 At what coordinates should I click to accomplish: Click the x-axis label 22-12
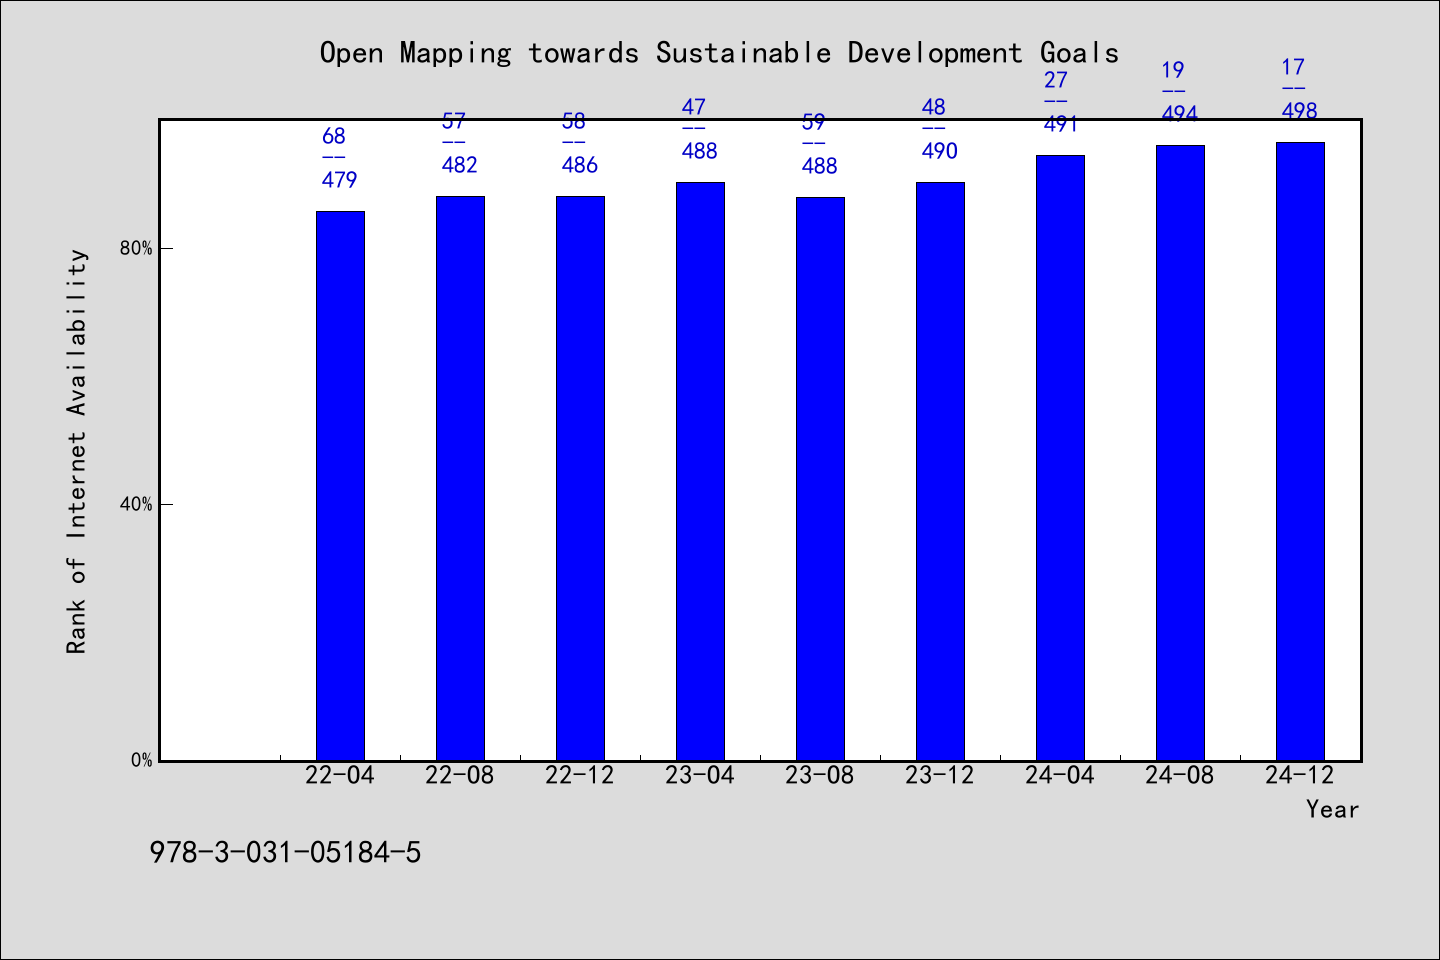pos(580,775)
